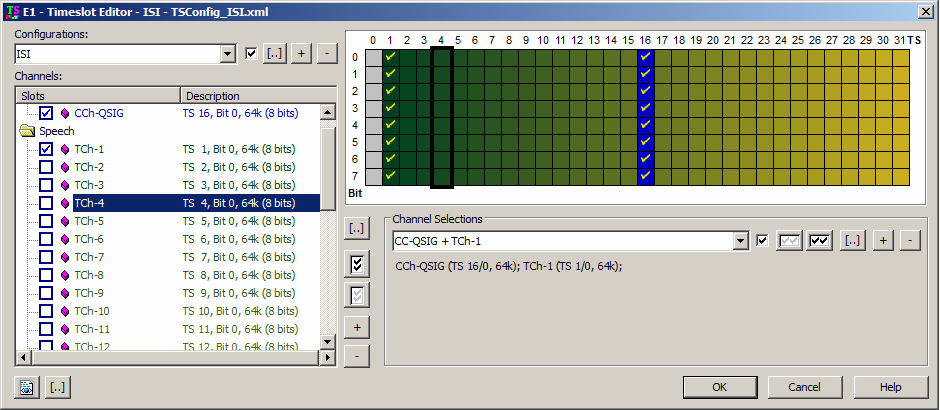The image size is (940, 410).
Task: Click the bracket edit button next to Configurations
Action: point(275,53)
